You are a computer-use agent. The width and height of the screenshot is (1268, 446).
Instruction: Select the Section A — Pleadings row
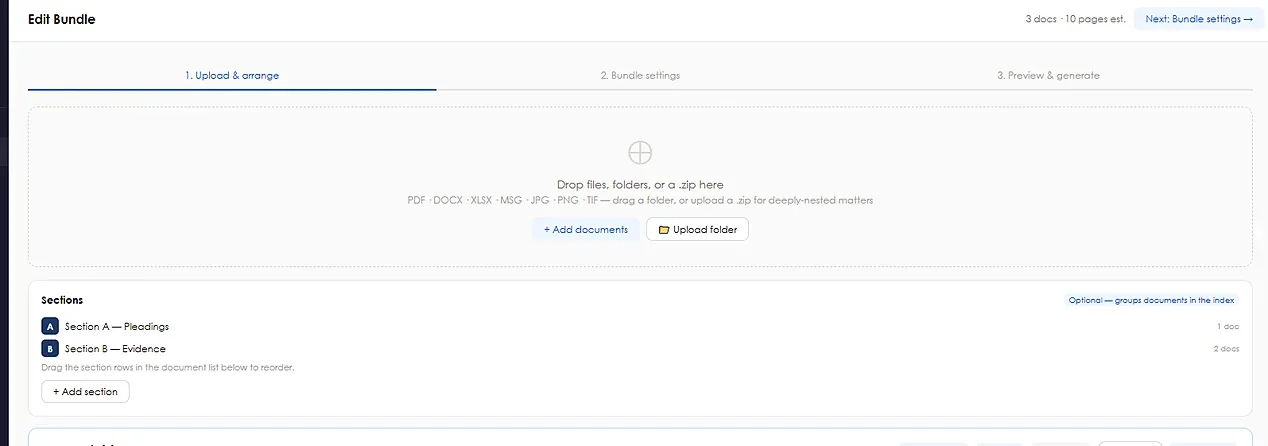(x=640, y=327)
